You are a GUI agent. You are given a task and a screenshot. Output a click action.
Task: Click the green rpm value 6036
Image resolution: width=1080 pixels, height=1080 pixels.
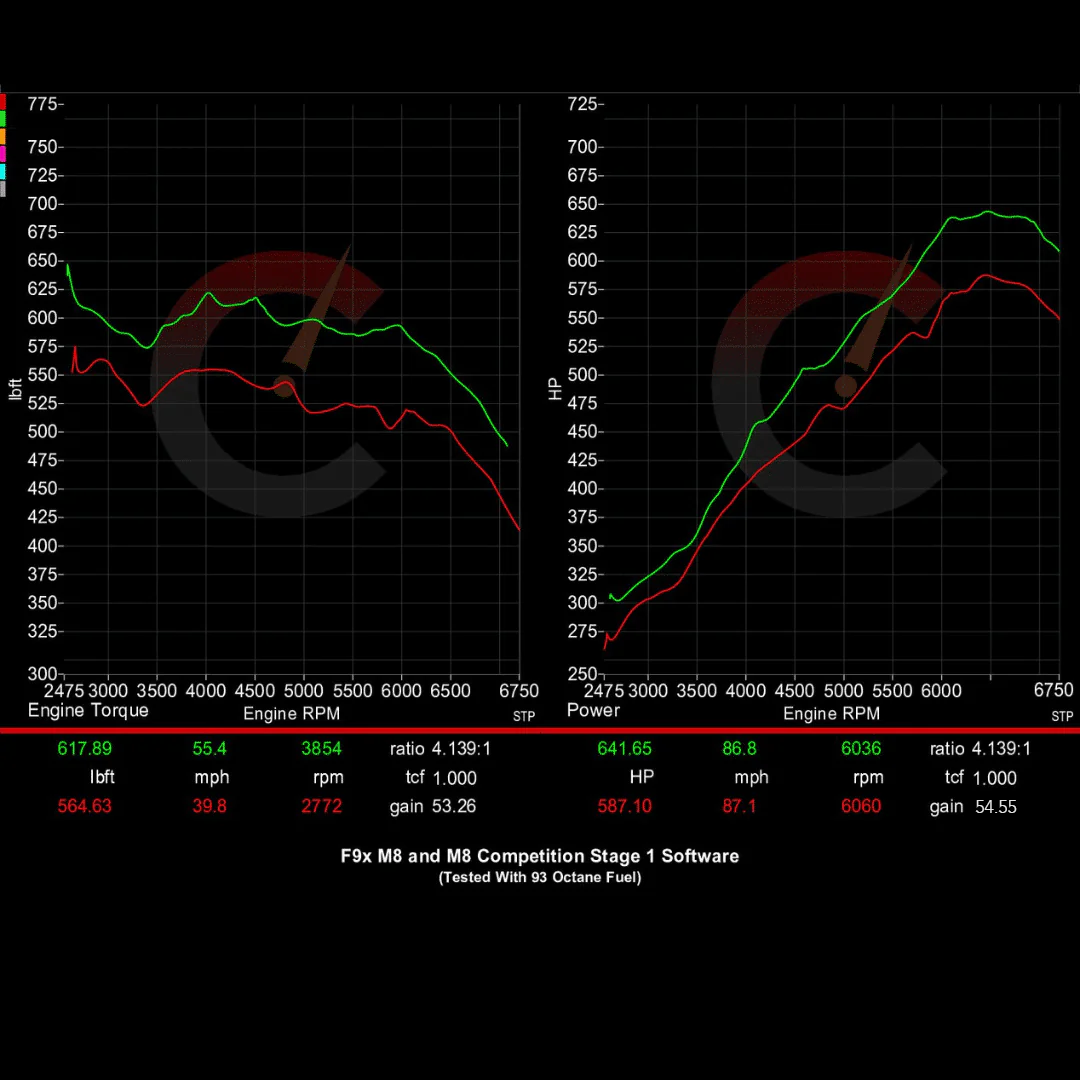tap(861, 748)
